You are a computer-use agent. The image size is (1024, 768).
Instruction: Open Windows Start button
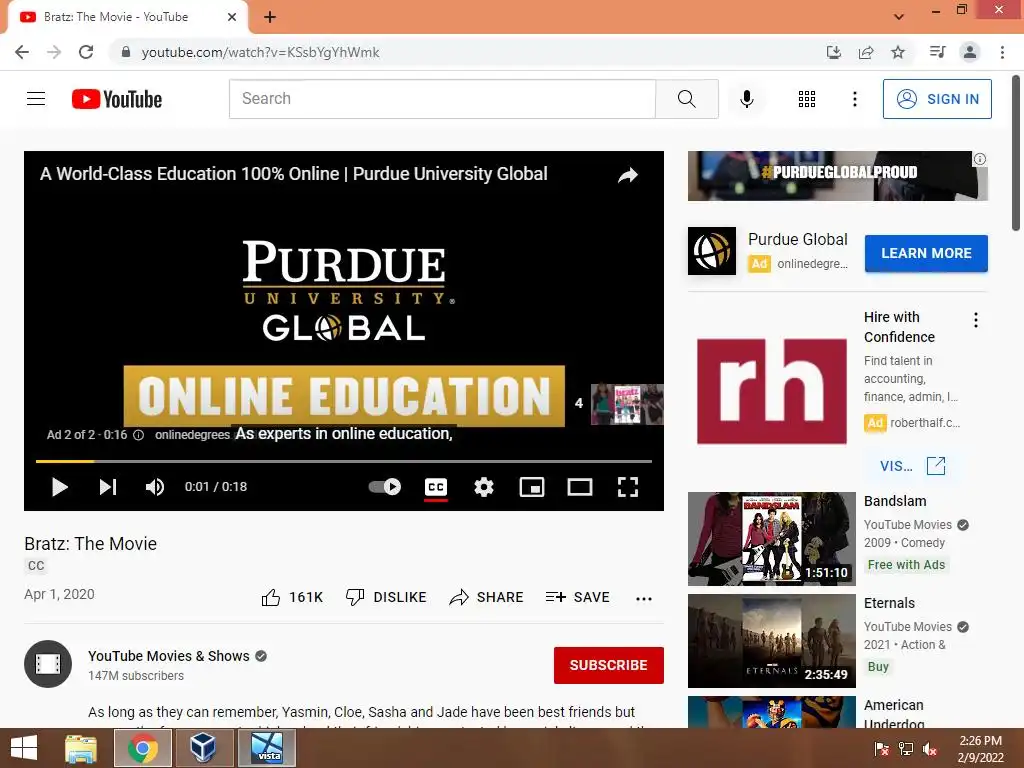click(x=24, y=748)
